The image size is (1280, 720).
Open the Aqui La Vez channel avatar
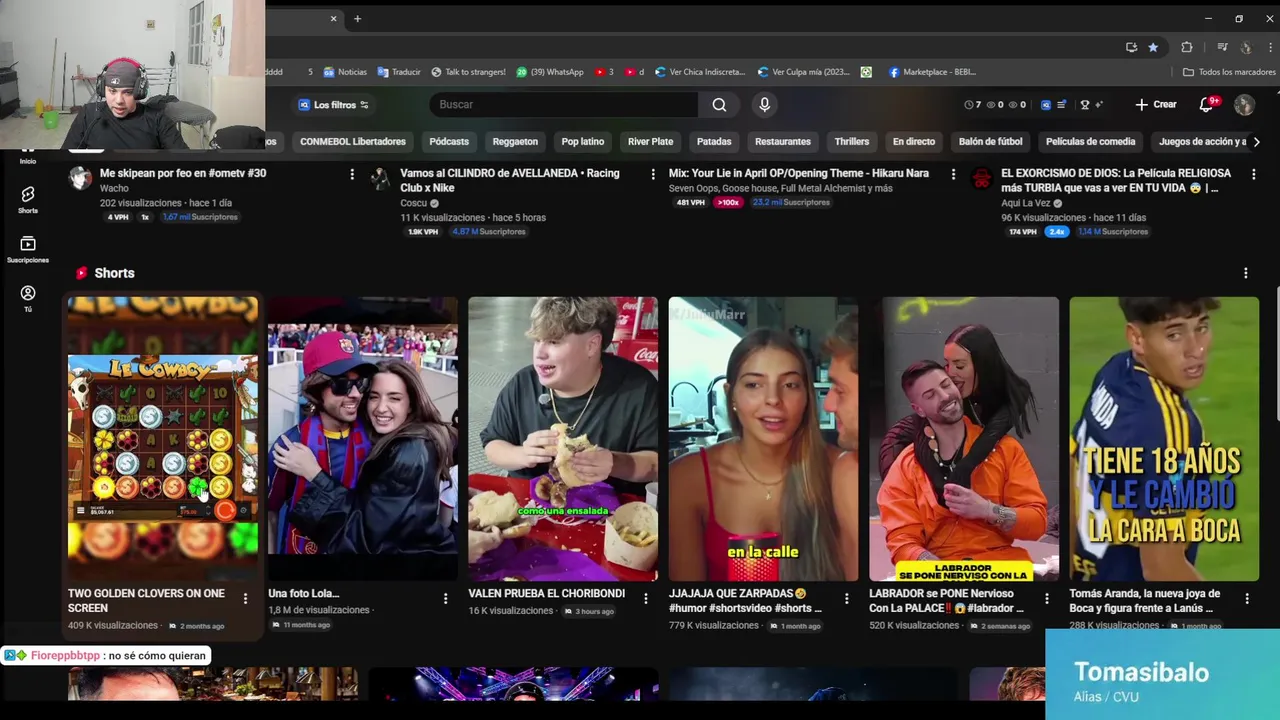[x=981, y=179]
